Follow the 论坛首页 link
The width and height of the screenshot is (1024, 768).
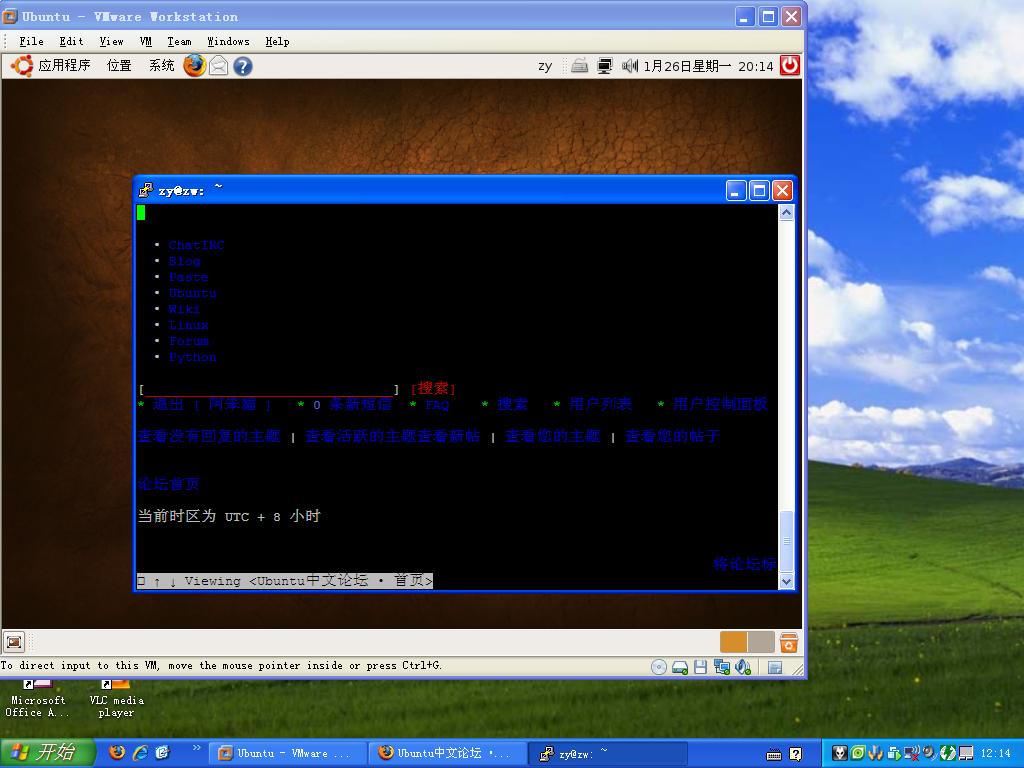pyautogui.click(x=168, y=484)
